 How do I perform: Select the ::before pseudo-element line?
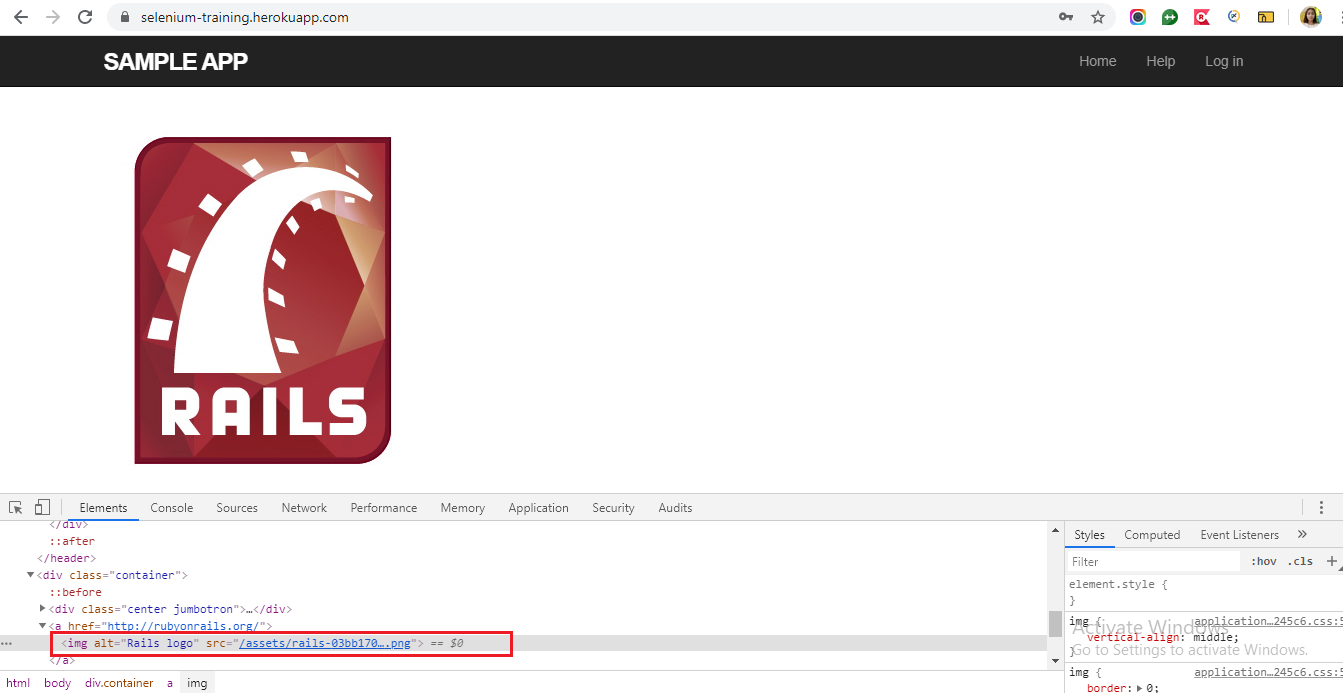coord(76,592)
